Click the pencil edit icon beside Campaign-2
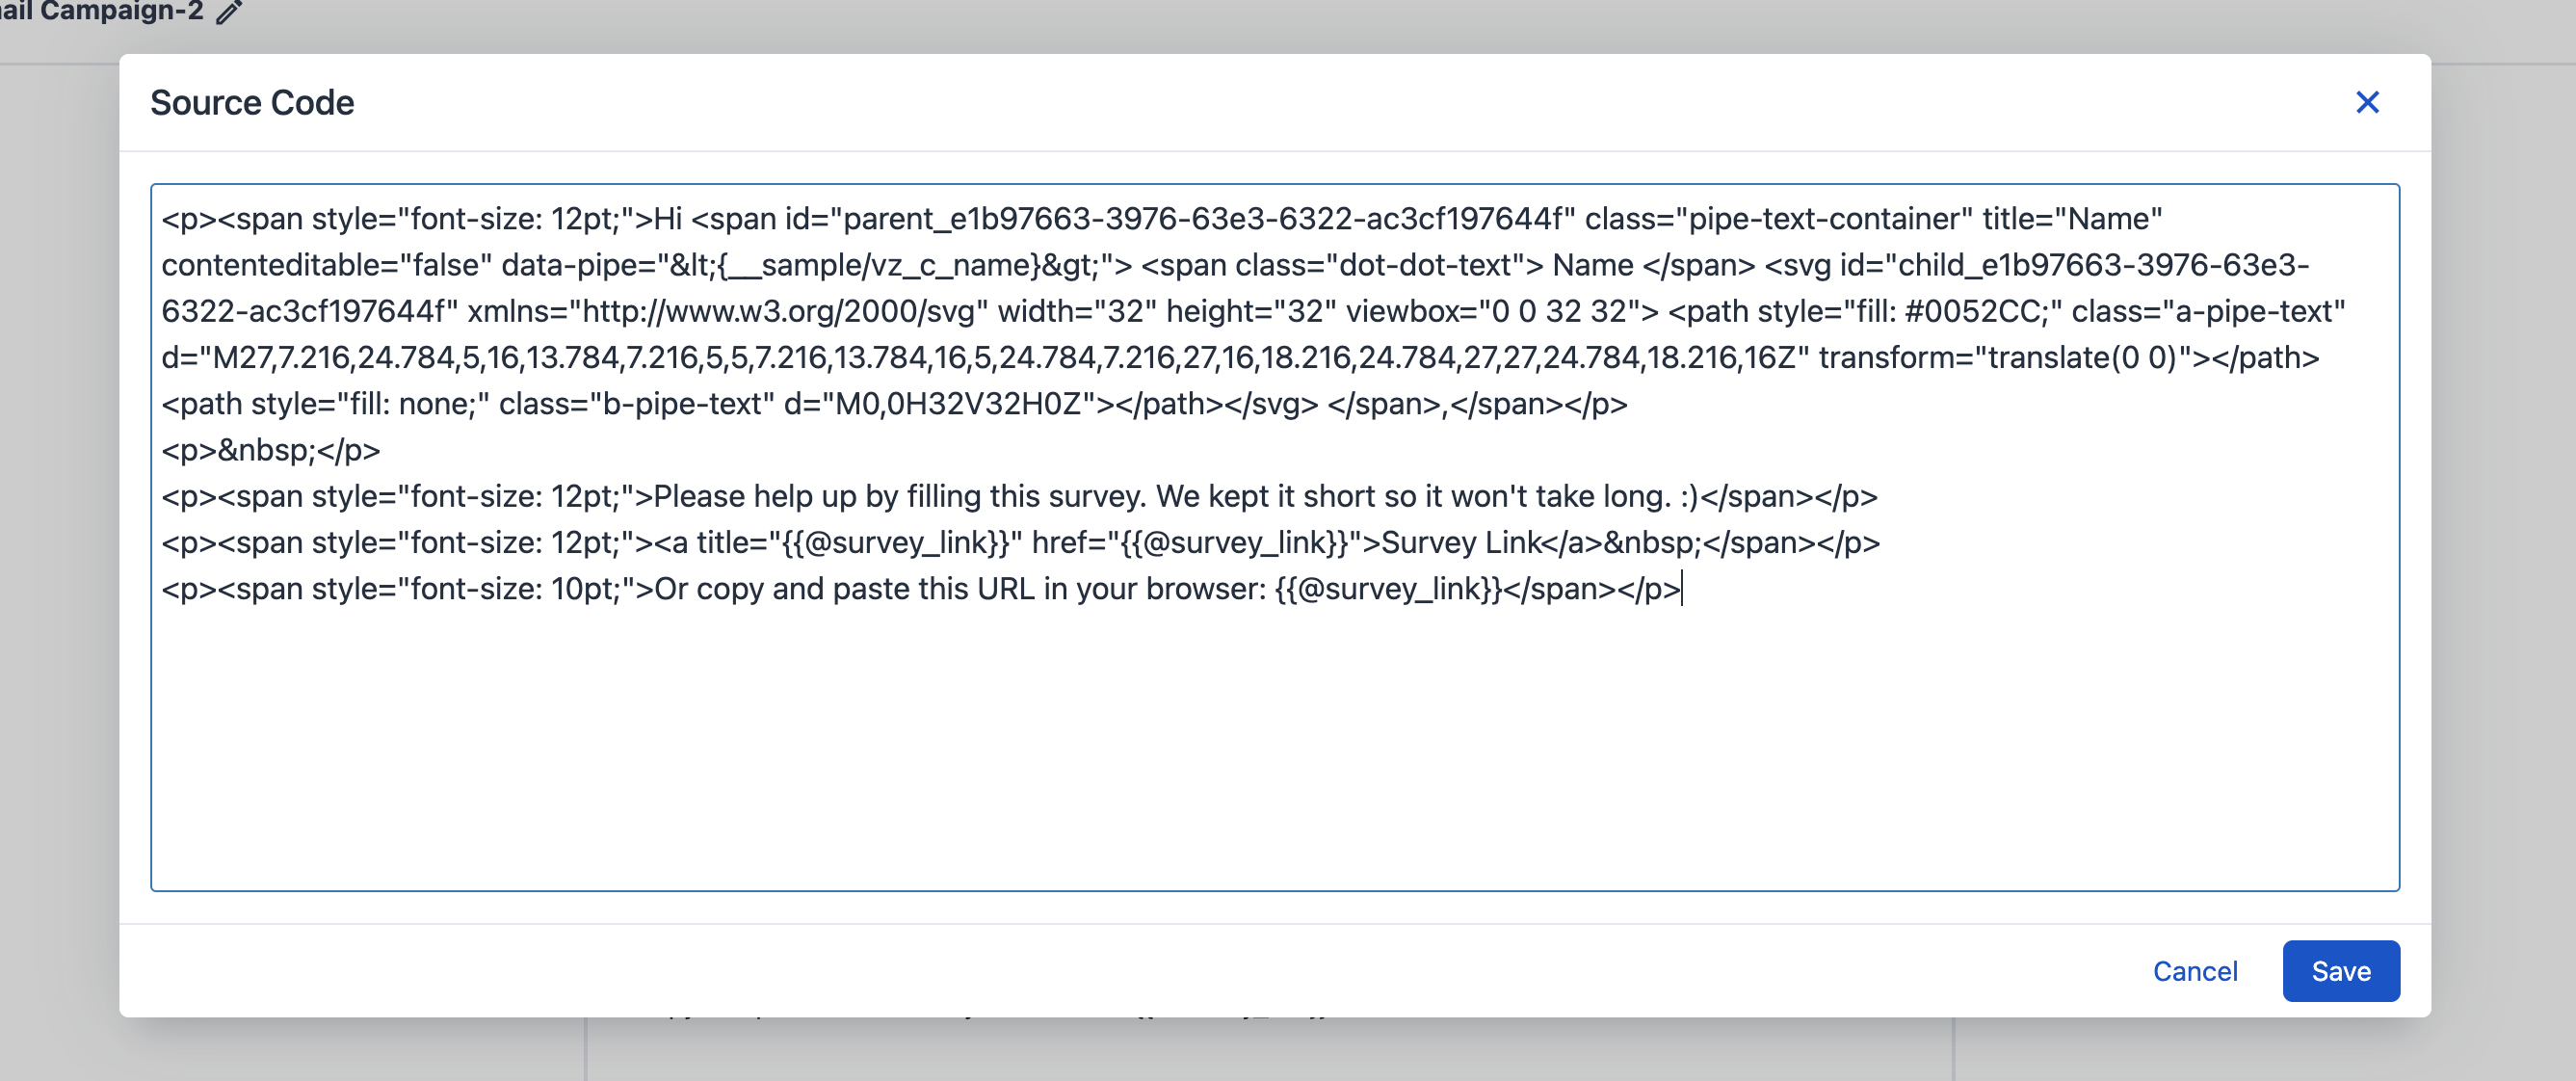This screenshot has width=2576, height=1081. click(229, 12)
